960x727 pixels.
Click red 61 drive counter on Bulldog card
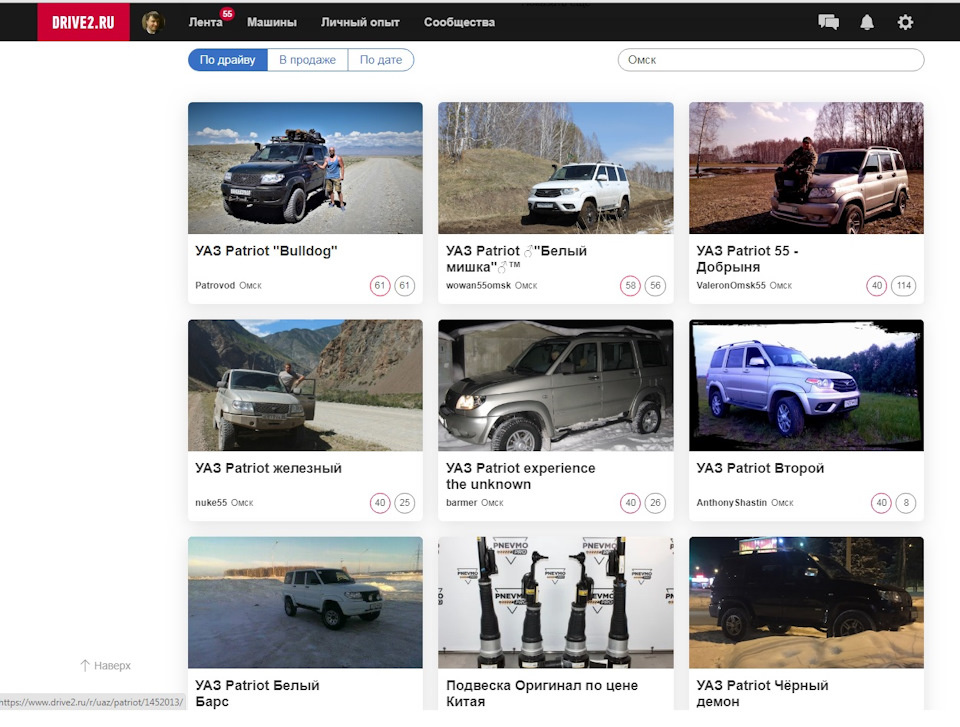pos(380,285)
